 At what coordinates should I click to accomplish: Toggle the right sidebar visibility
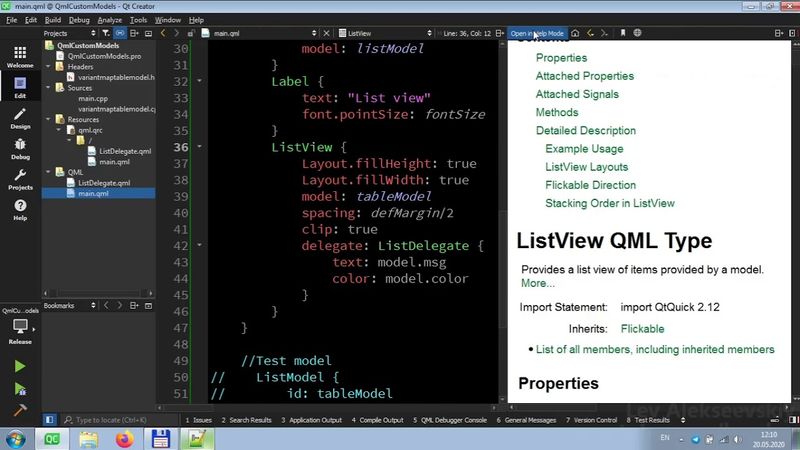(793, 420)
